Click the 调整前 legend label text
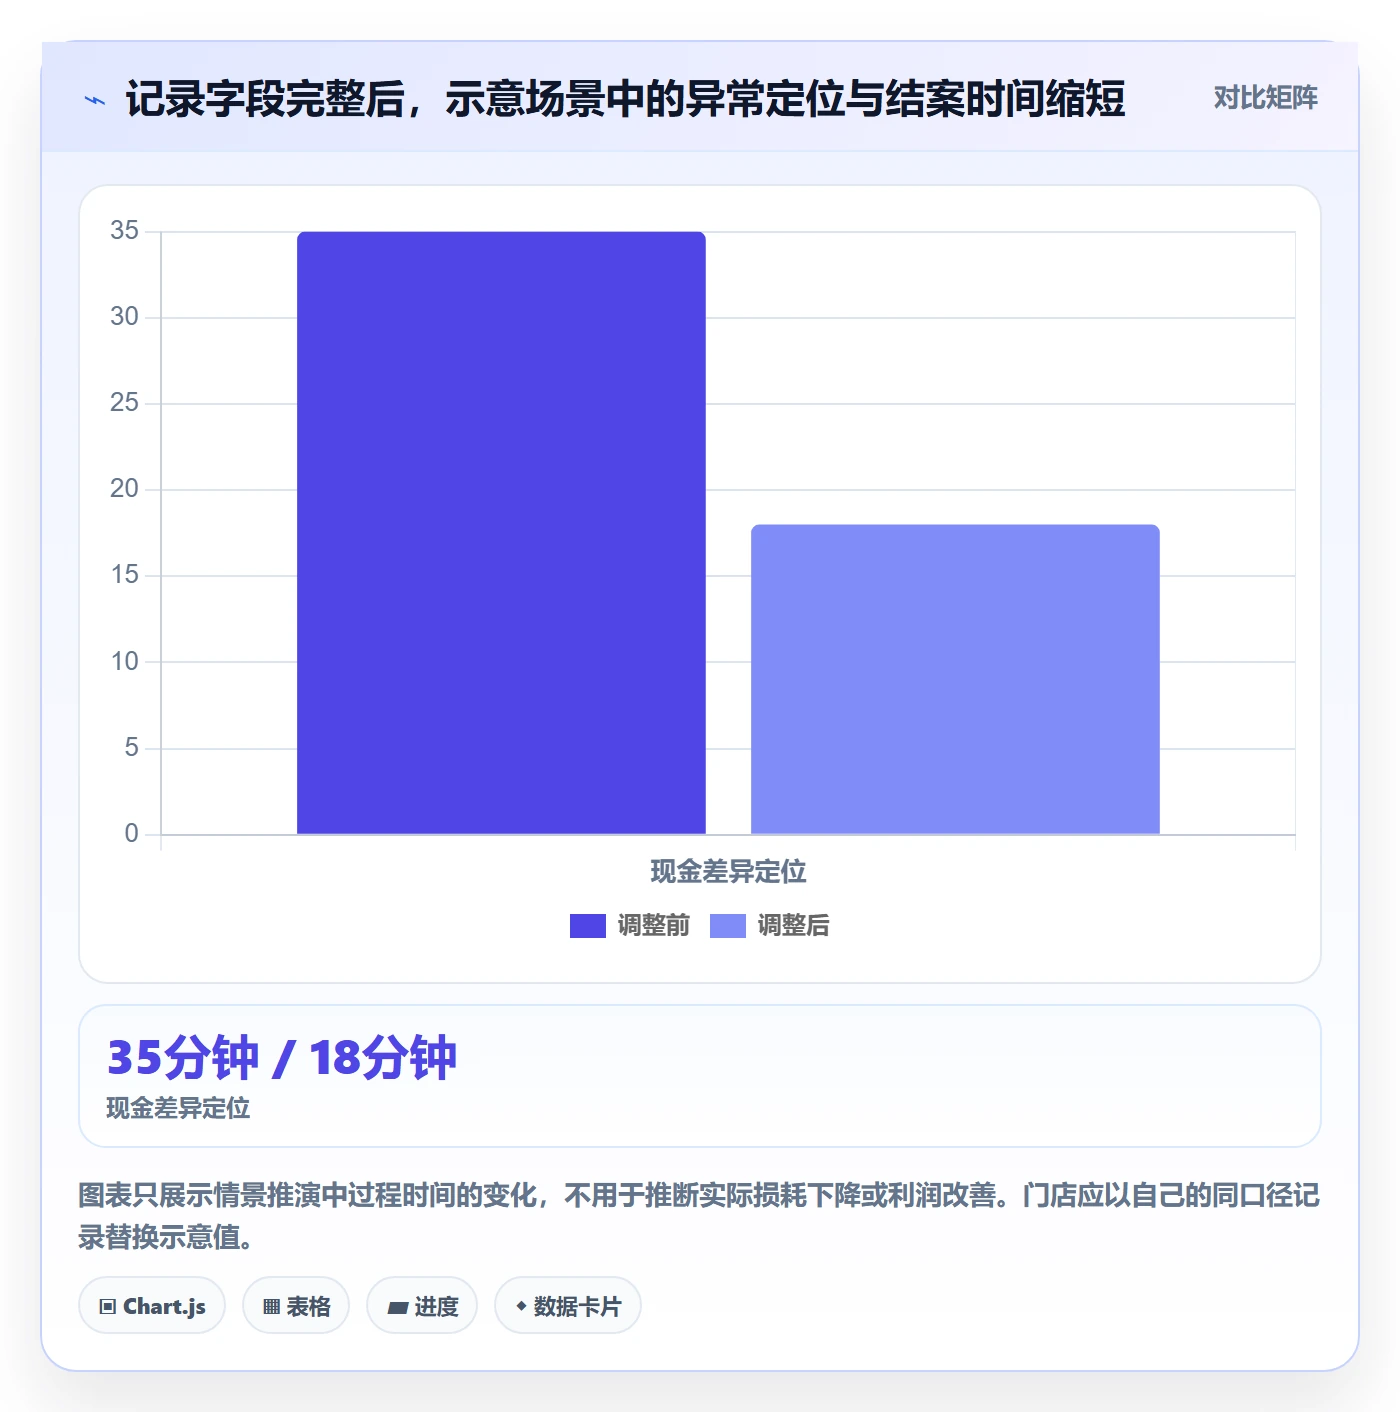Screen dimensions: 1400x1412 tap(653, 926)
